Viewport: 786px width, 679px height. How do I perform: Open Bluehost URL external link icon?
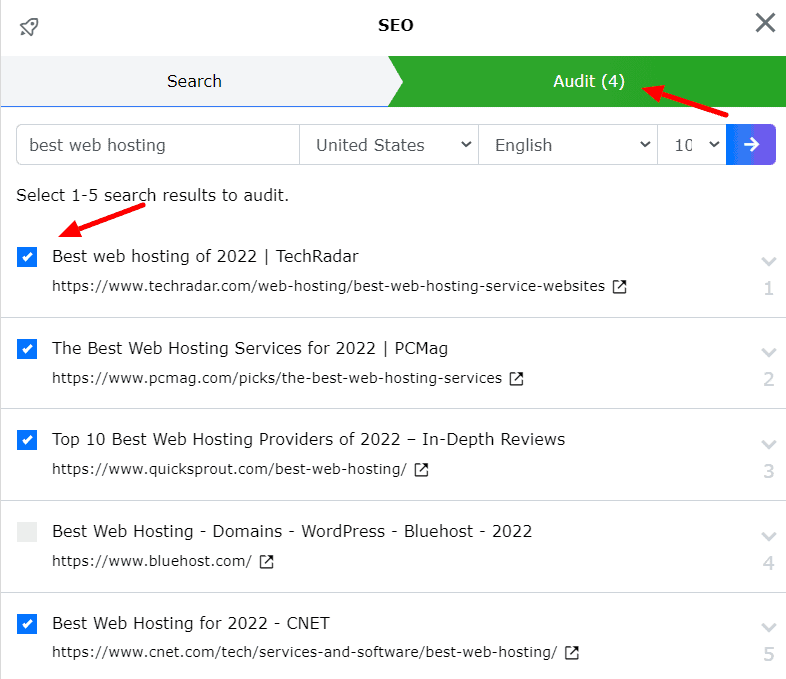click(267, 562)
